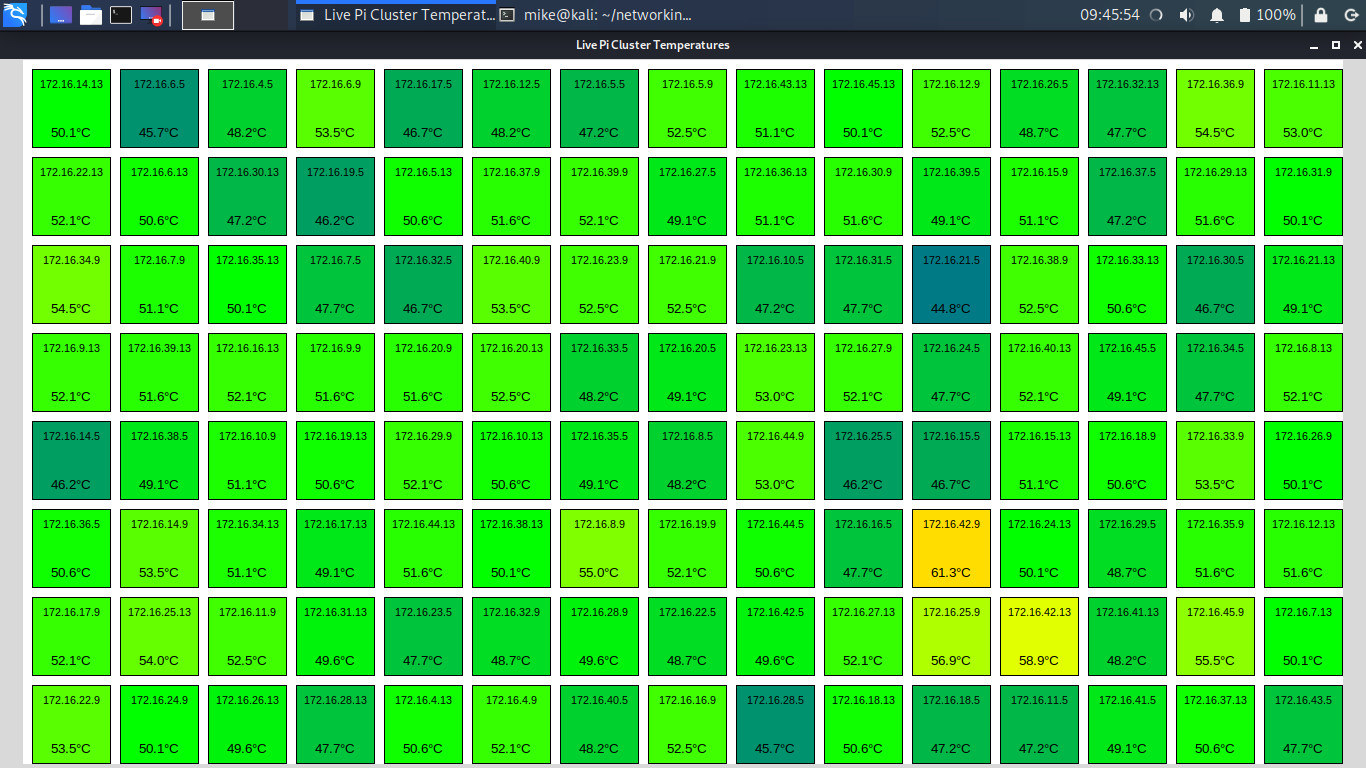Image resolution: width=1366 pixels, height=768 pixels.
Task: Open the file manager from the panel
Action: click(x=91, y=15)
